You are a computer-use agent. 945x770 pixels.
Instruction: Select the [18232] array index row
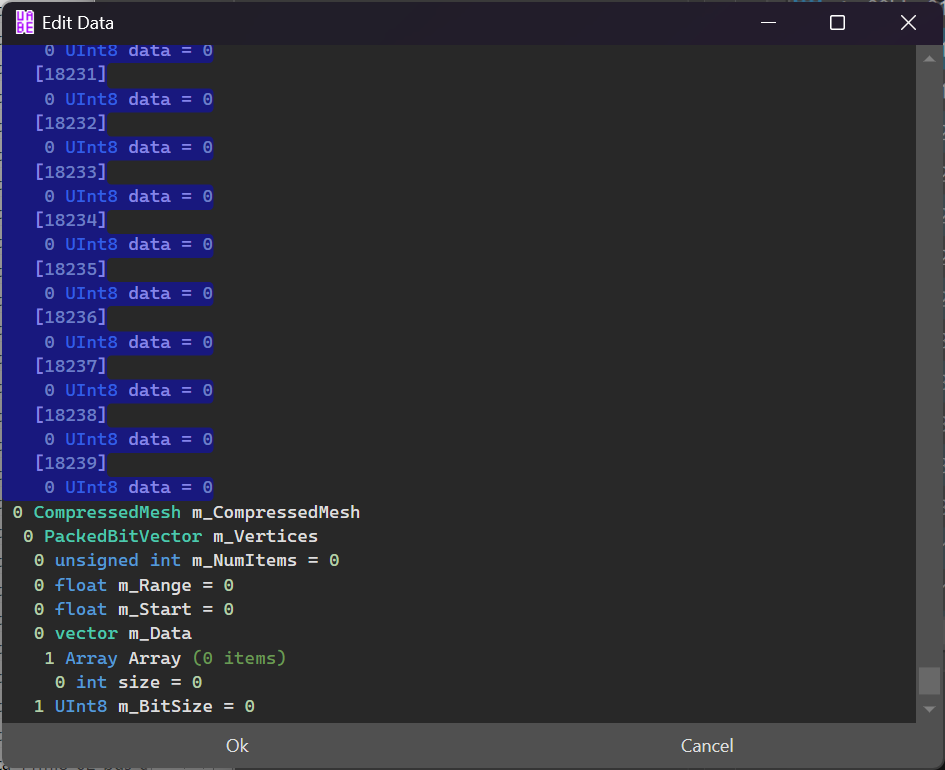point(71,123)
